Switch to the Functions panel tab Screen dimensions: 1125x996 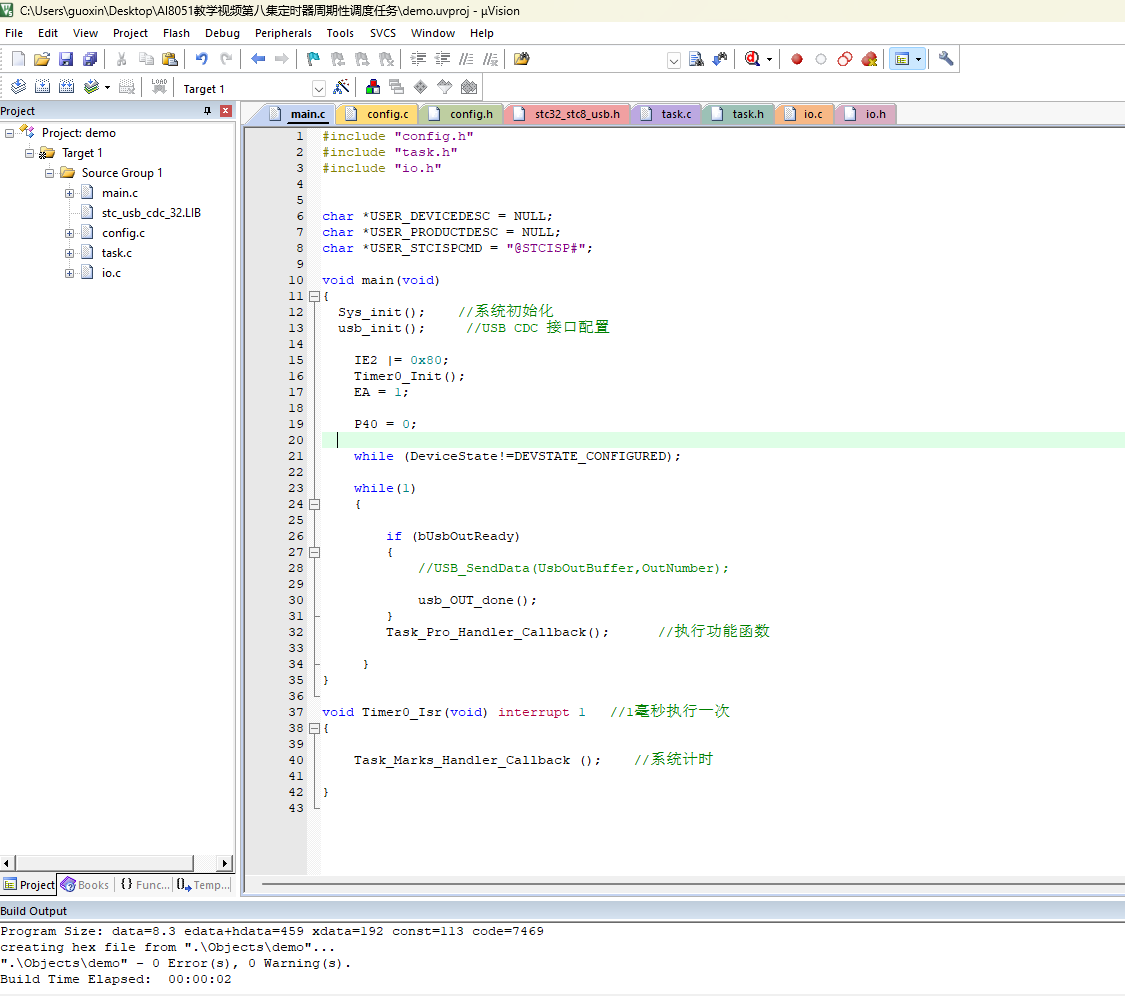point(144,885)
